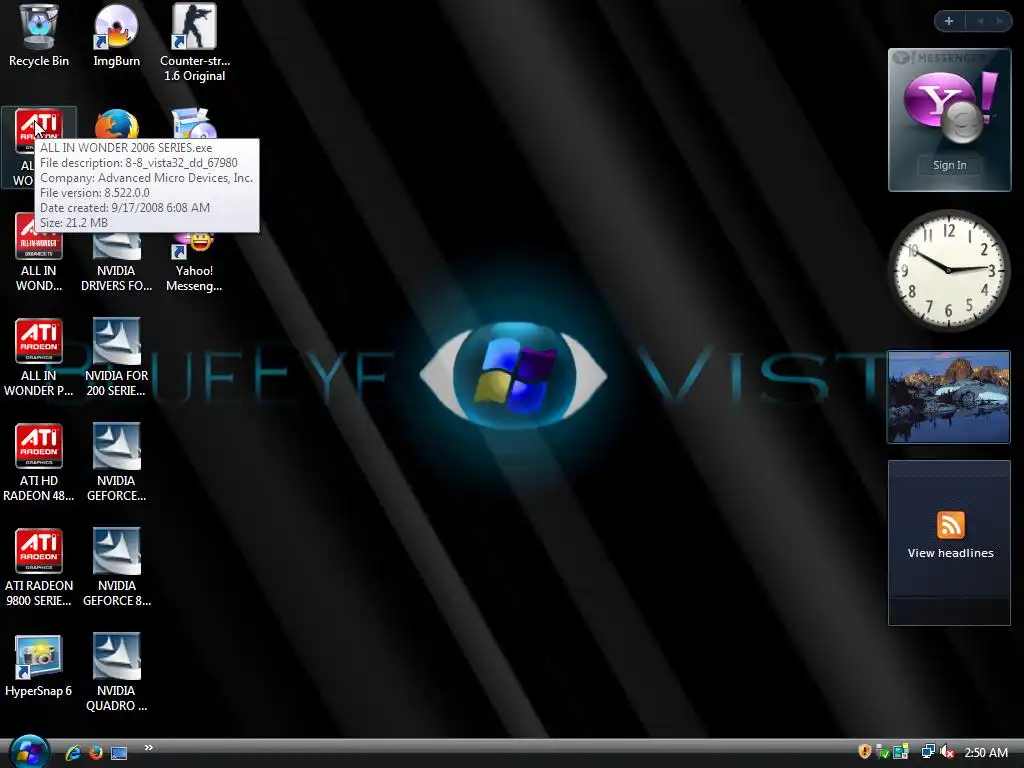The height and width of the screenshot is (768, 1024).
Task: Select the ImgBurn shortcut icon
Action: pos(116,36)
